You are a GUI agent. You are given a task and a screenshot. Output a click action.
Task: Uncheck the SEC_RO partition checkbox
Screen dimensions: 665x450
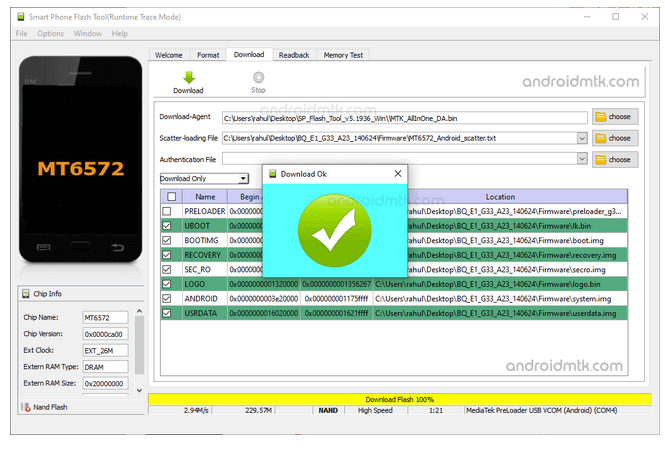click(167, 269)
